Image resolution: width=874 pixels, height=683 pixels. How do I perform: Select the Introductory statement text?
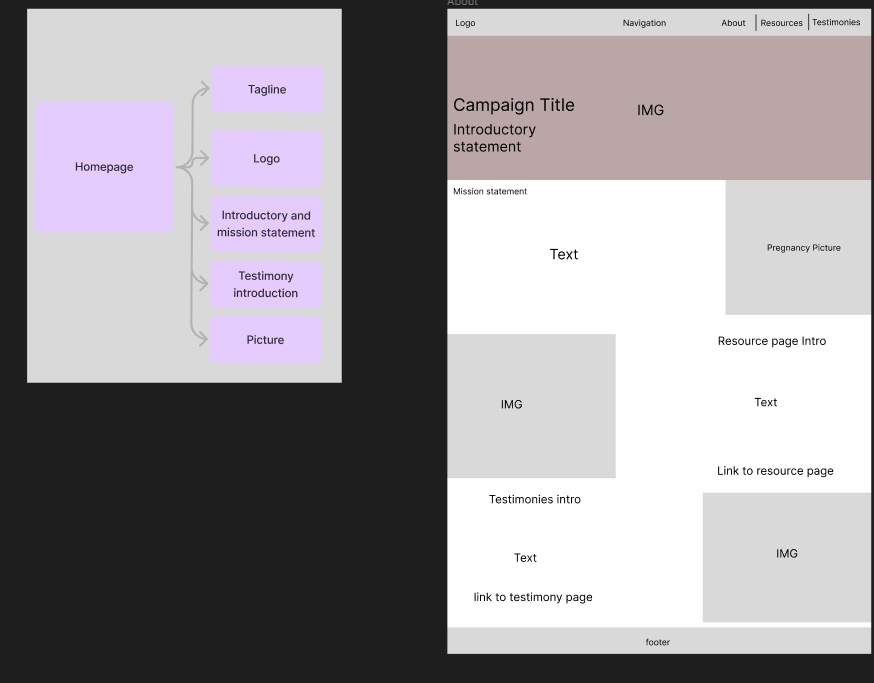(494, 138)
